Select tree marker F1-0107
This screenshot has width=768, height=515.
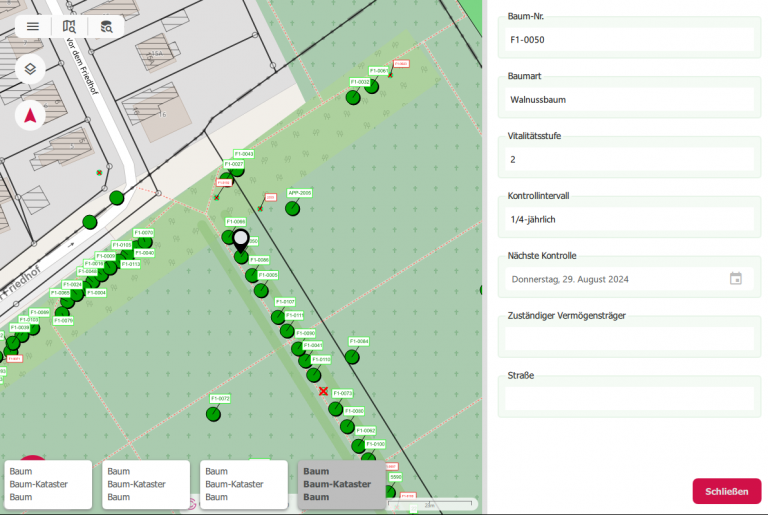[278, 317]
